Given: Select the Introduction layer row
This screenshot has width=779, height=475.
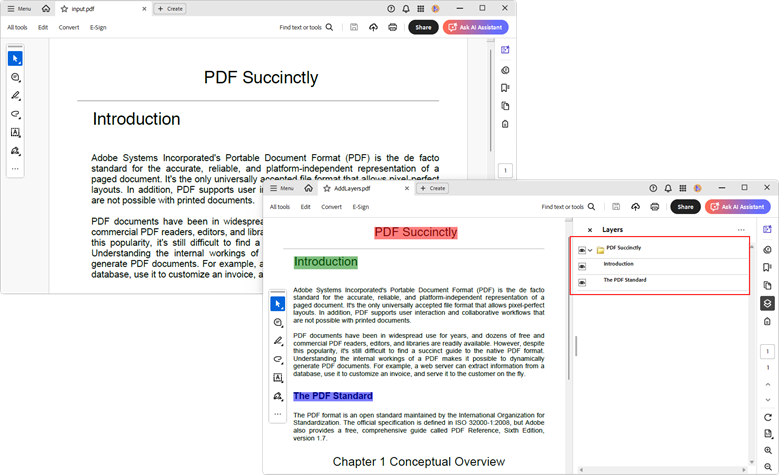Looking at the screenshot, I should [663, 266].
